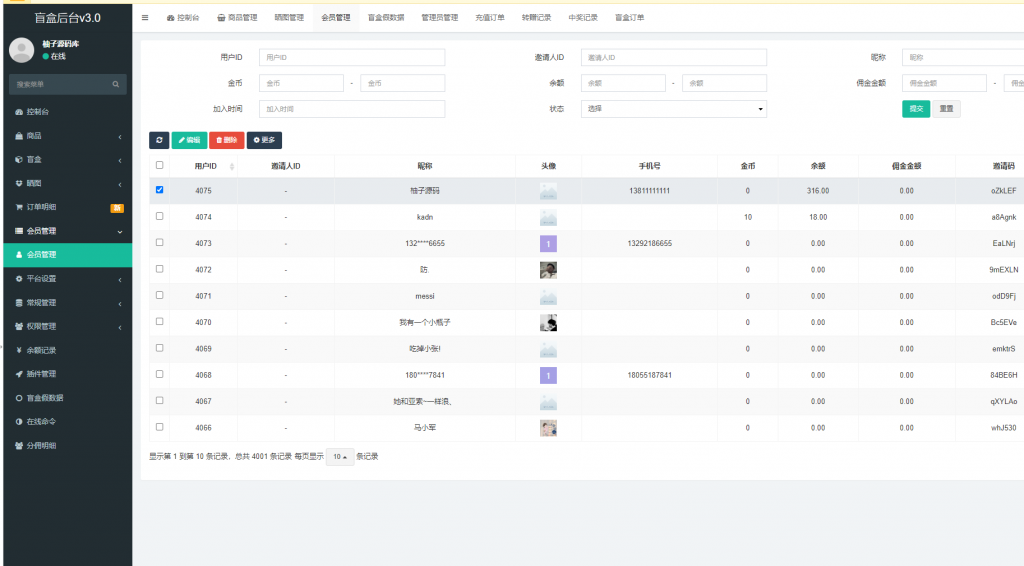1024x566 pixels.
Task: Click the 插件管理 rocket icon in sidebar
Action: (x=19, y=374)
